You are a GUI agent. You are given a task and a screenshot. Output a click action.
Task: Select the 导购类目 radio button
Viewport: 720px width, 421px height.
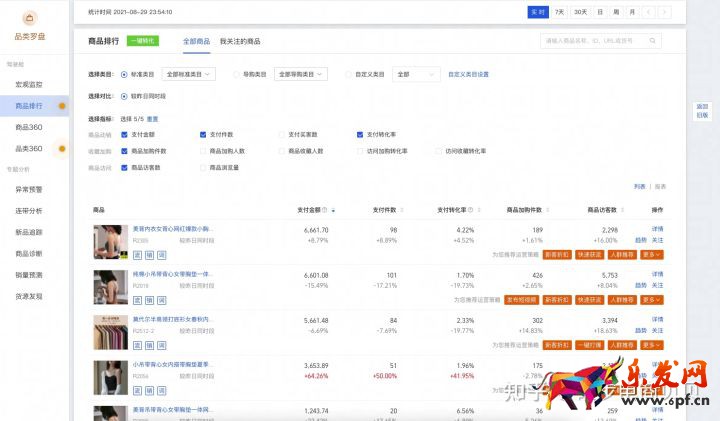pos(236,74)
